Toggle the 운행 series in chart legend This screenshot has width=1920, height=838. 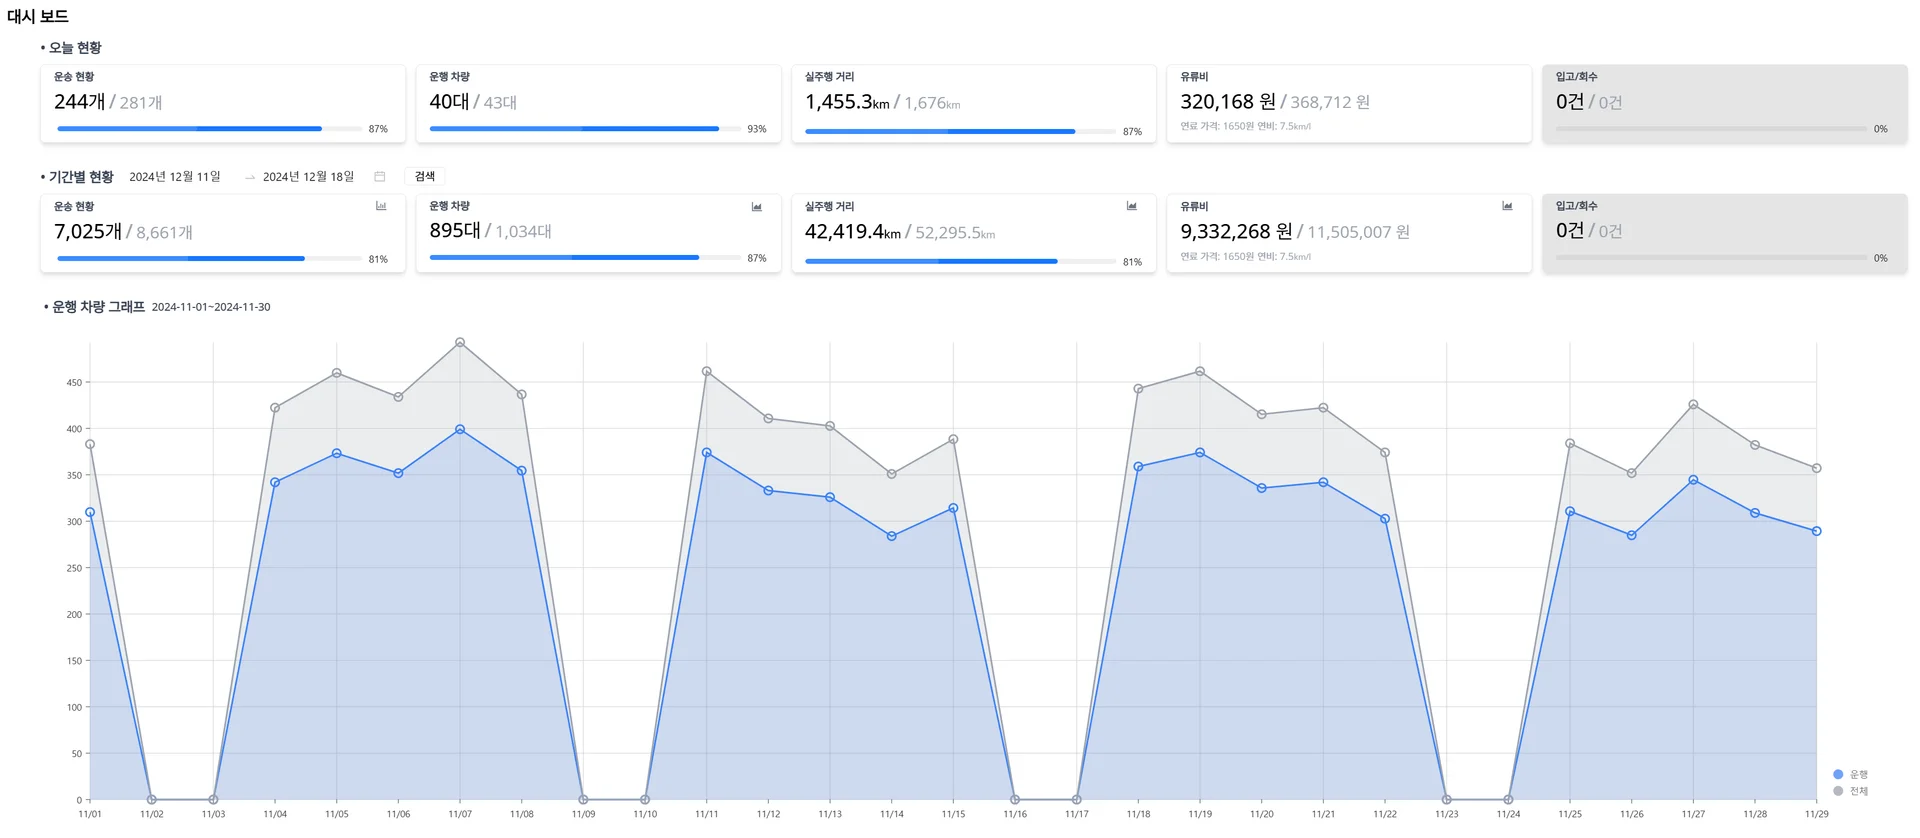(x=1850, y=774)
